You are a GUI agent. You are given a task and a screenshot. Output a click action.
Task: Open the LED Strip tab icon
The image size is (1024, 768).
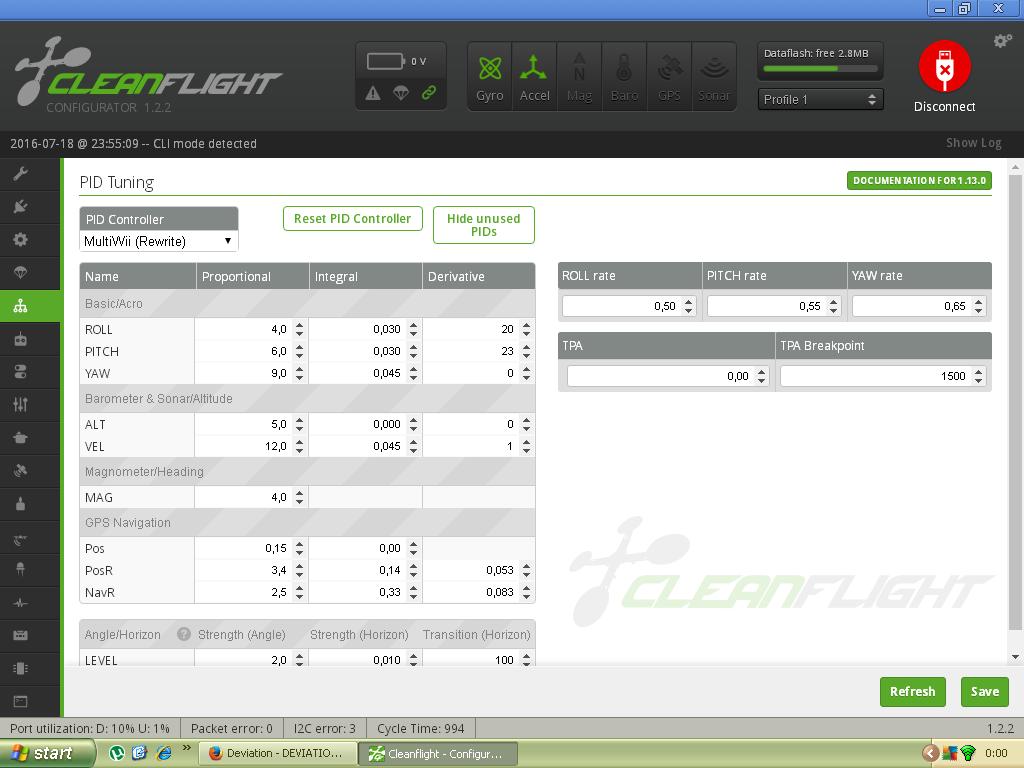click(x=20, y=569)
